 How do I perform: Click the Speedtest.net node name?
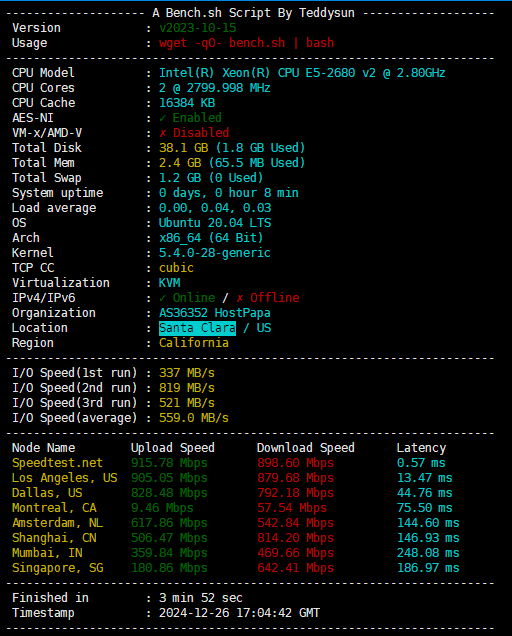click(x=58, y=463)
